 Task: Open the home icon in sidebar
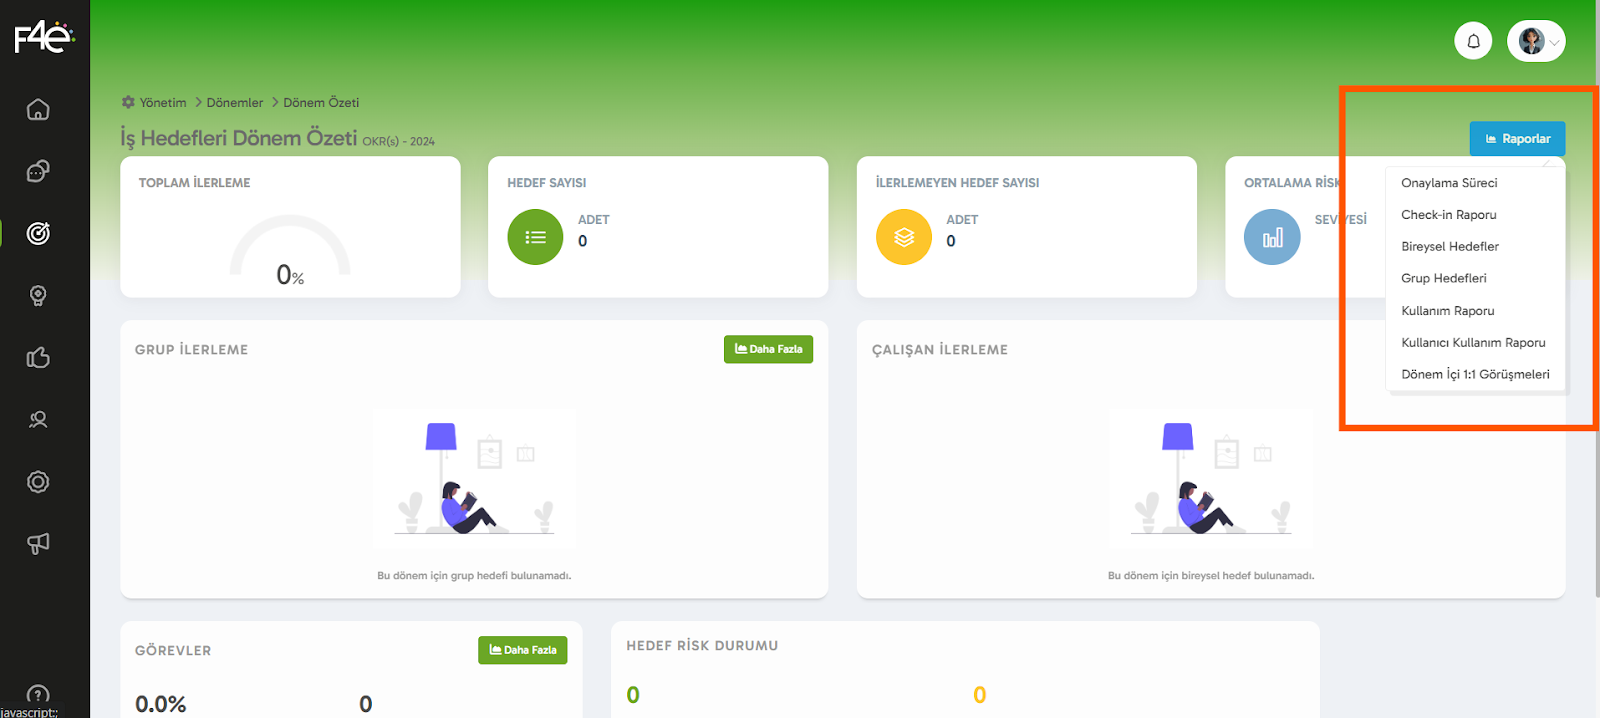[38, 109]
